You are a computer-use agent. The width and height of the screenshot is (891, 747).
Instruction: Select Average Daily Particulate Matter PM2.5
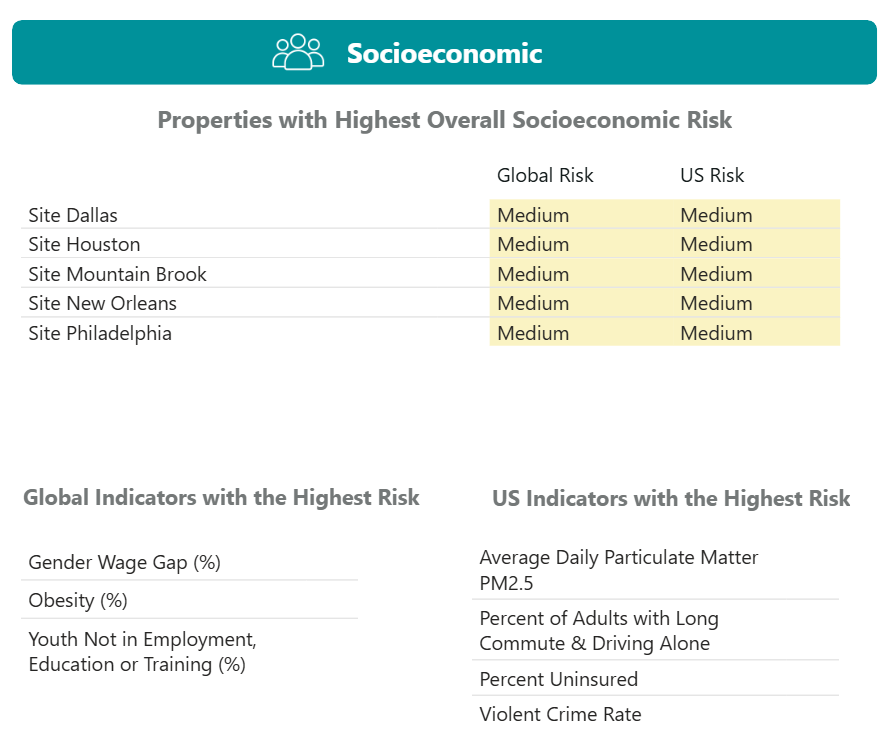coord(618,569)
